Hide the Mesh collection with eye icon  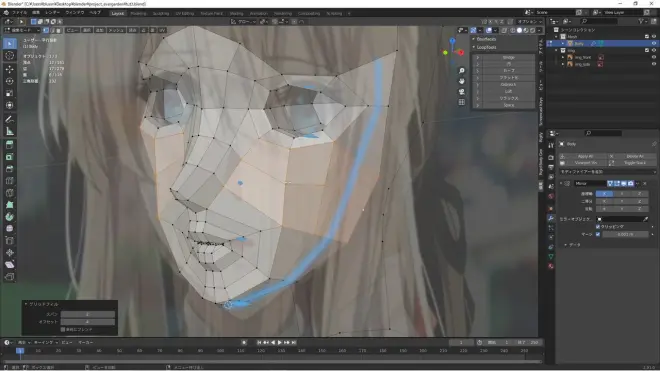point(654,37)
